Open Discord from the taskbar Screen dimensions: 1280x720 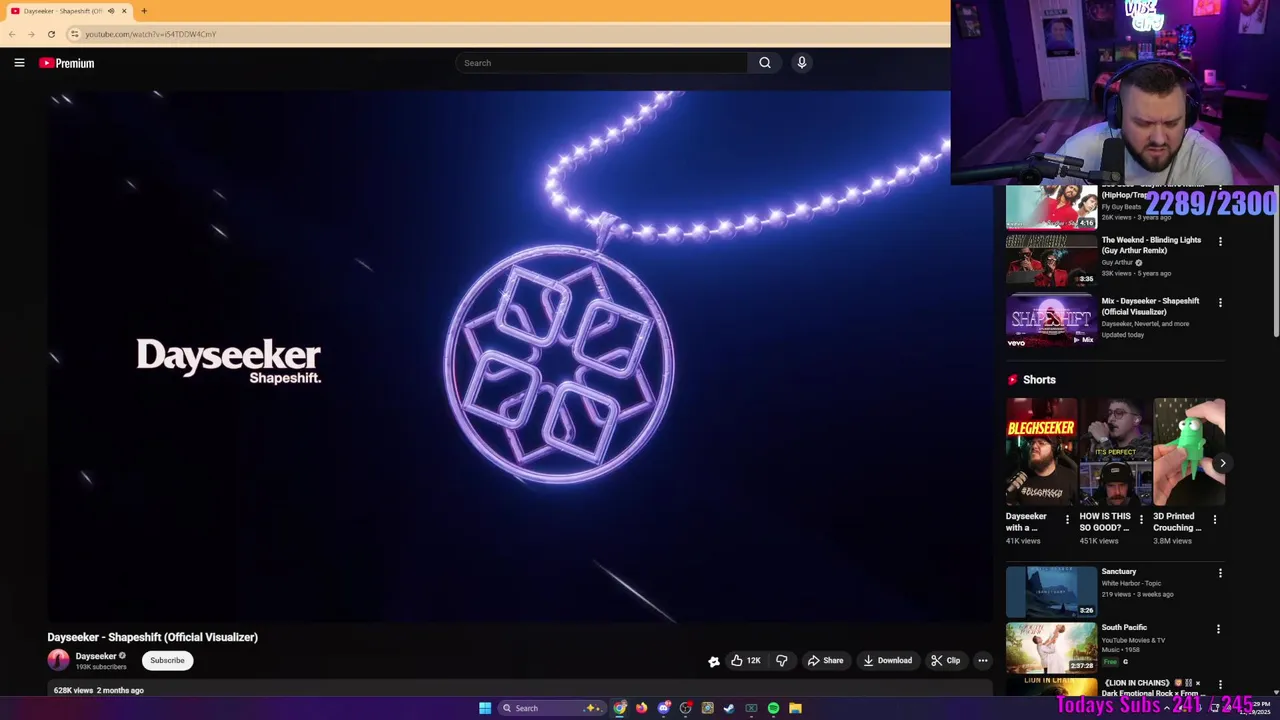pos(664,708)
